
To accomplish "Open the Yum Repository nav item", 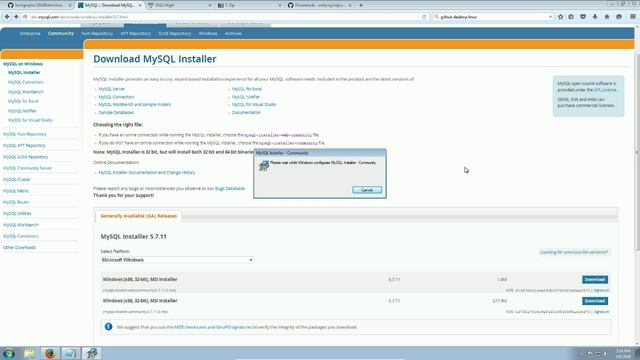I will coord(97,33).
